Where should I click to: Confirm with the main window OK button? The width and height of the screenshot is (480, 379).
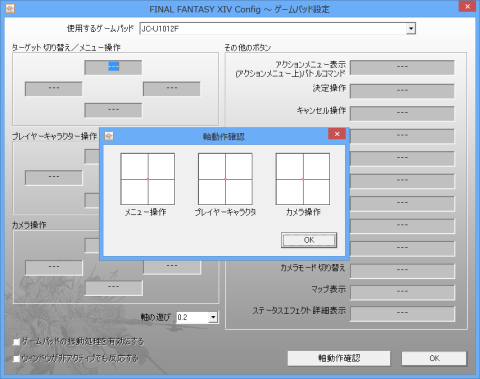[434, 358]
